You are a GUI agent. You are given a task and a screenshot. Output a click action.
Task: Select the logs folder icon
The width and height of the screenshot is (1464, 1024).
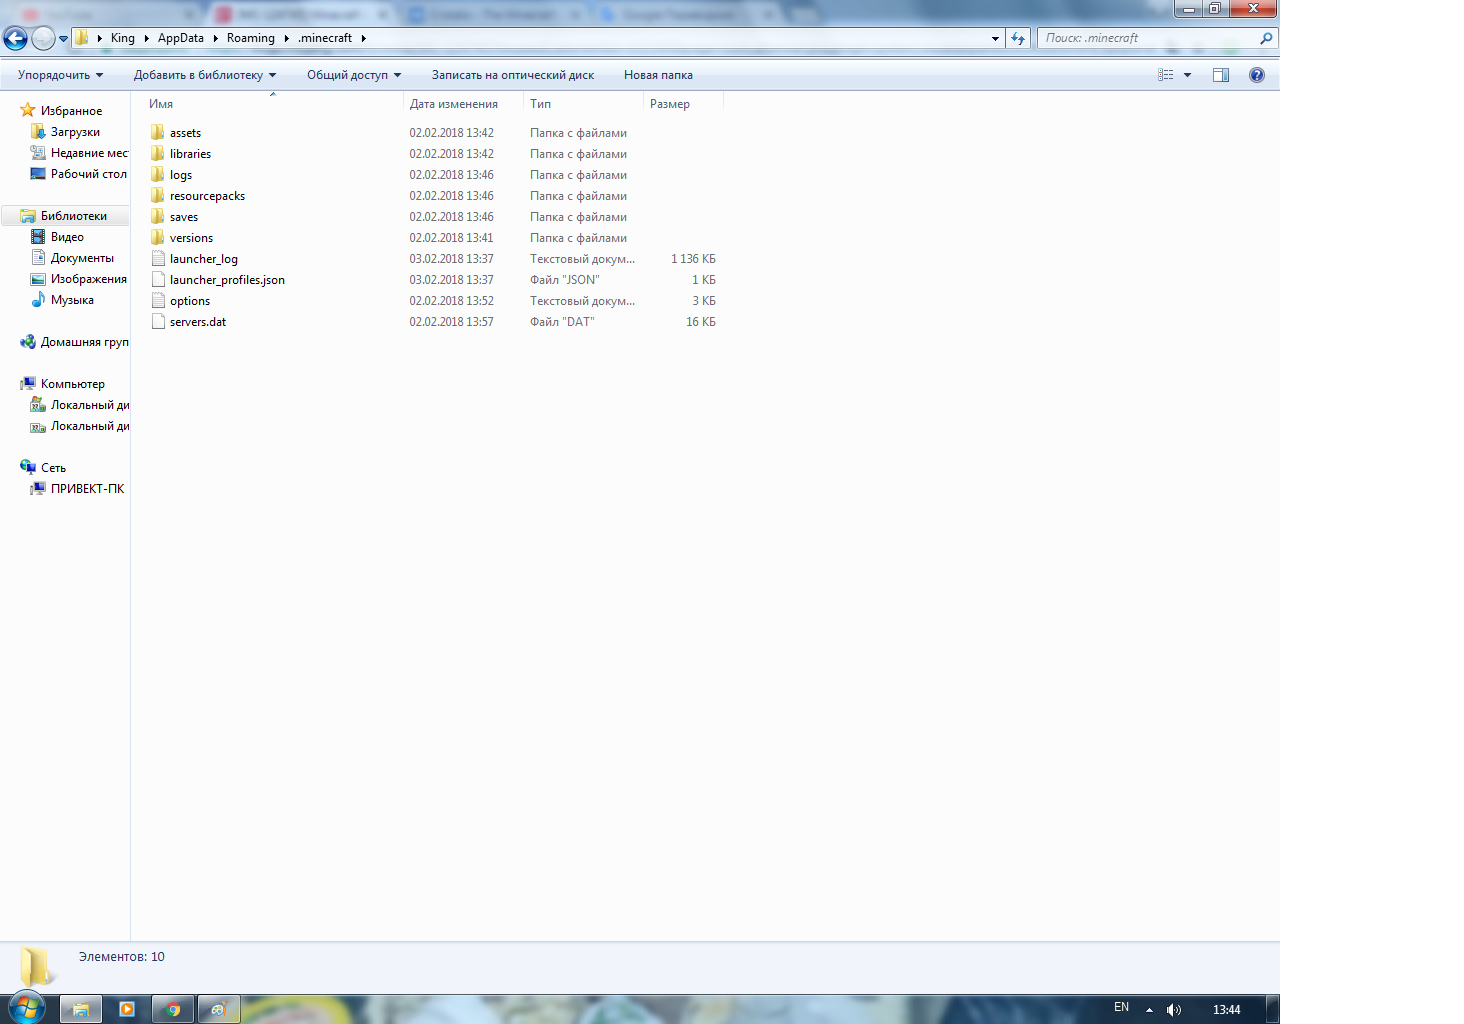(158, 174)
